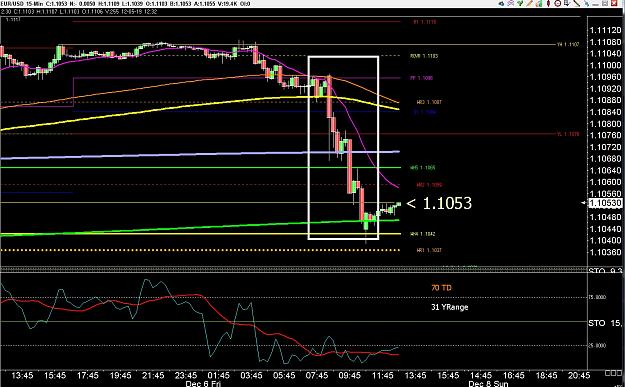
Task: Click the gray floppy-disk save icon
Action: click(x=605, y=4)
